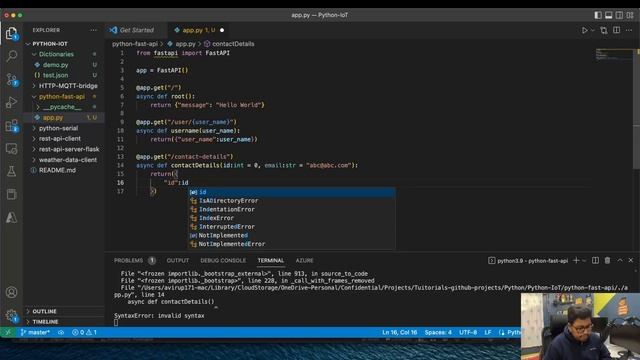Close the bottom panel
This screenshot has width=640, height=360.
click(x=631, y=260)
